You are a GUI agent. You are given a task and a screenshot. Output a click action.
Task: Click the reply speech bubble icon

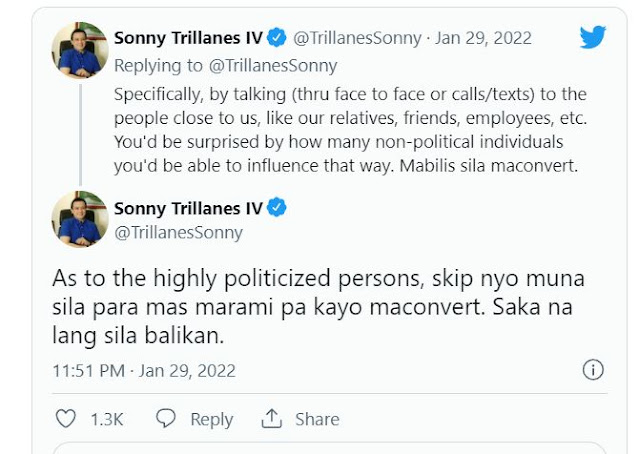pyautogui.click(x=167, y=419)
